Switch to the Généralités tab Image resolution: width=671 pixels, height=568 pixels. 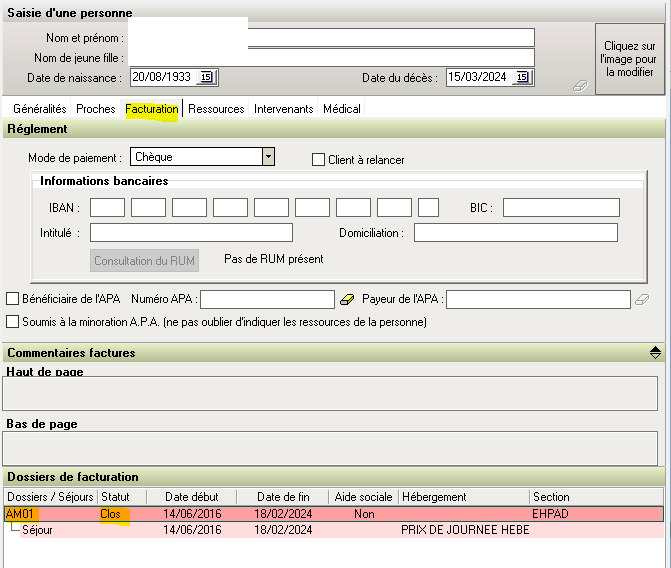[40, 109]
